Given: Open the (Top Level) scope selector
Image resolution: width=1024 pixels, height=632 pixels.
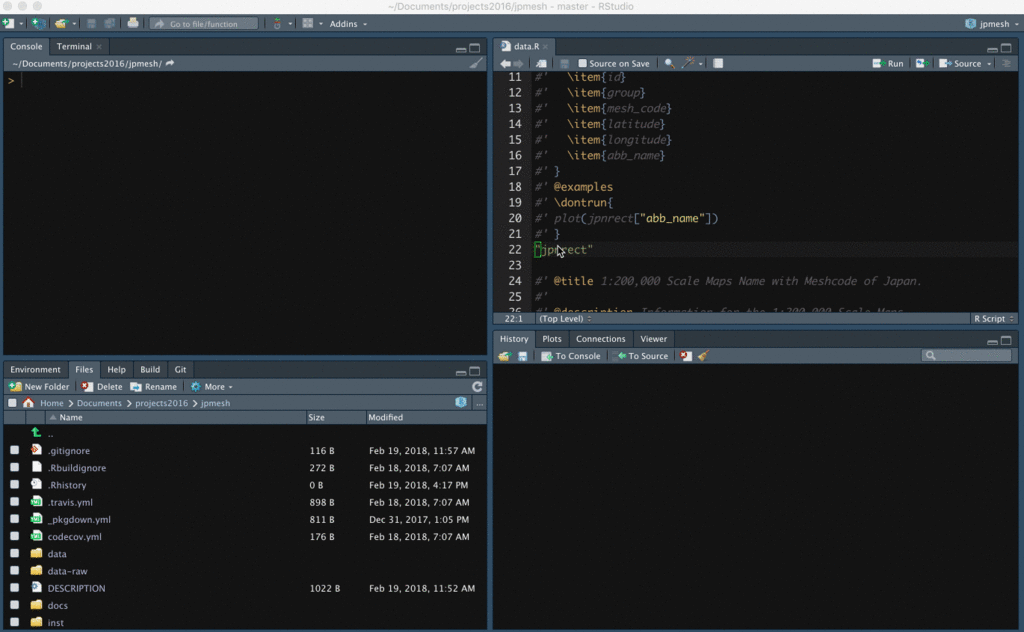Looking at the screenshot, I should click(x=565, y=319).
